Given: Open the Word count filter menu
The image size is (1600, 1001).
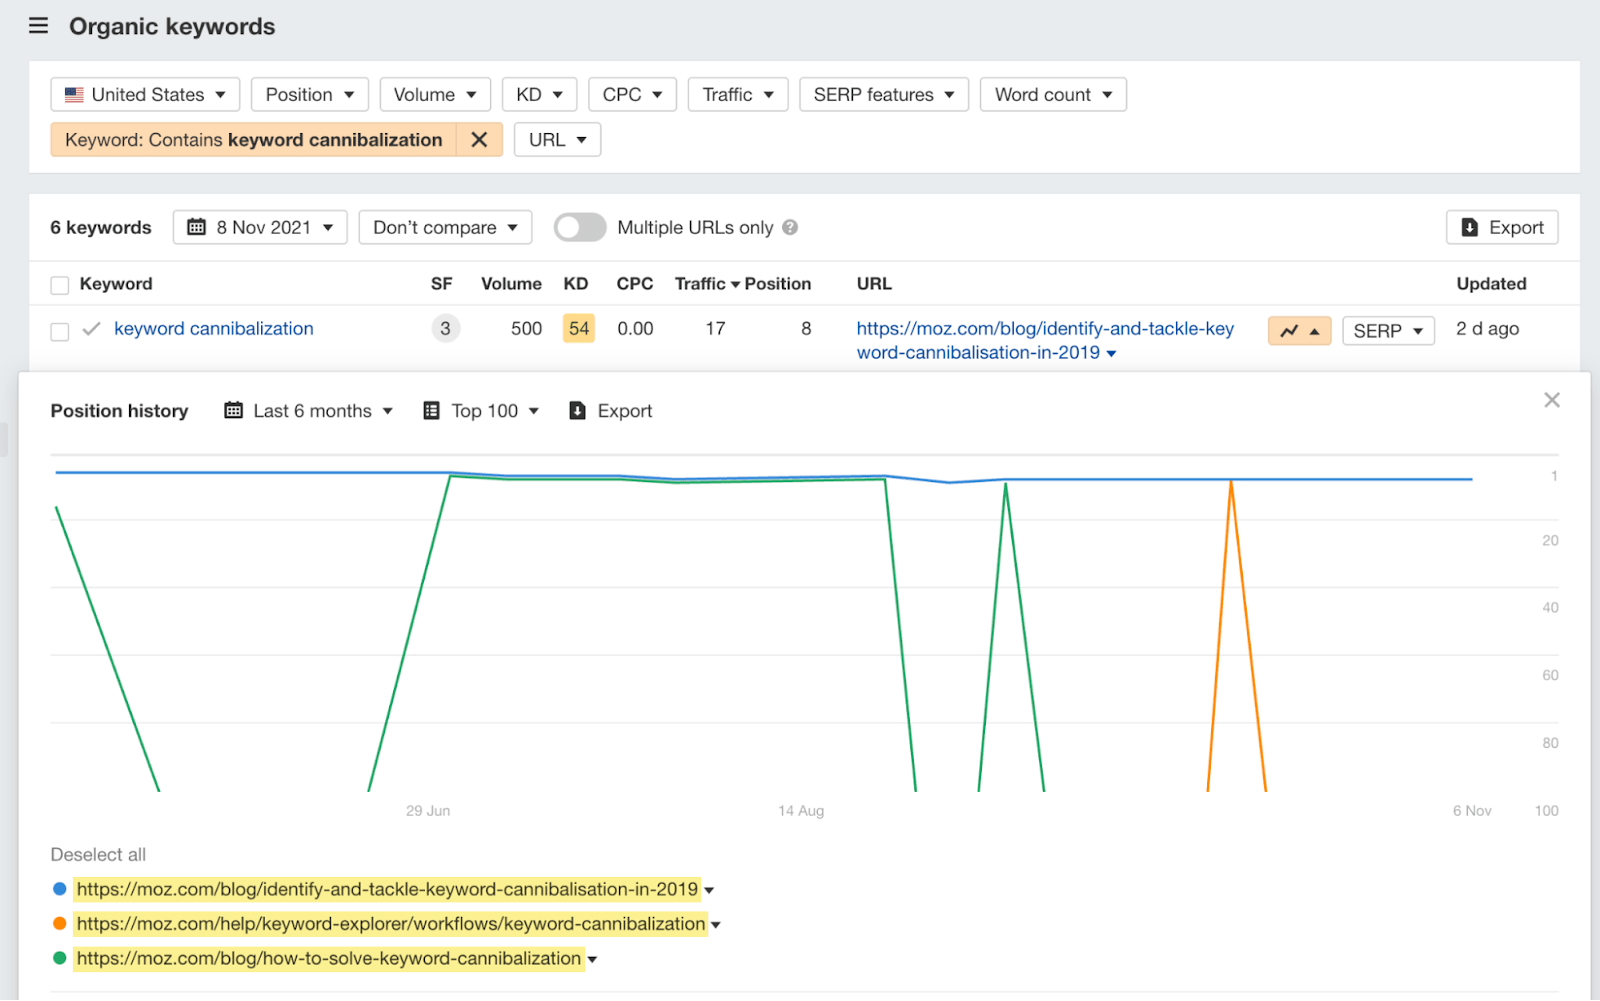Looking at the screenshot, I should point(1052,94).
